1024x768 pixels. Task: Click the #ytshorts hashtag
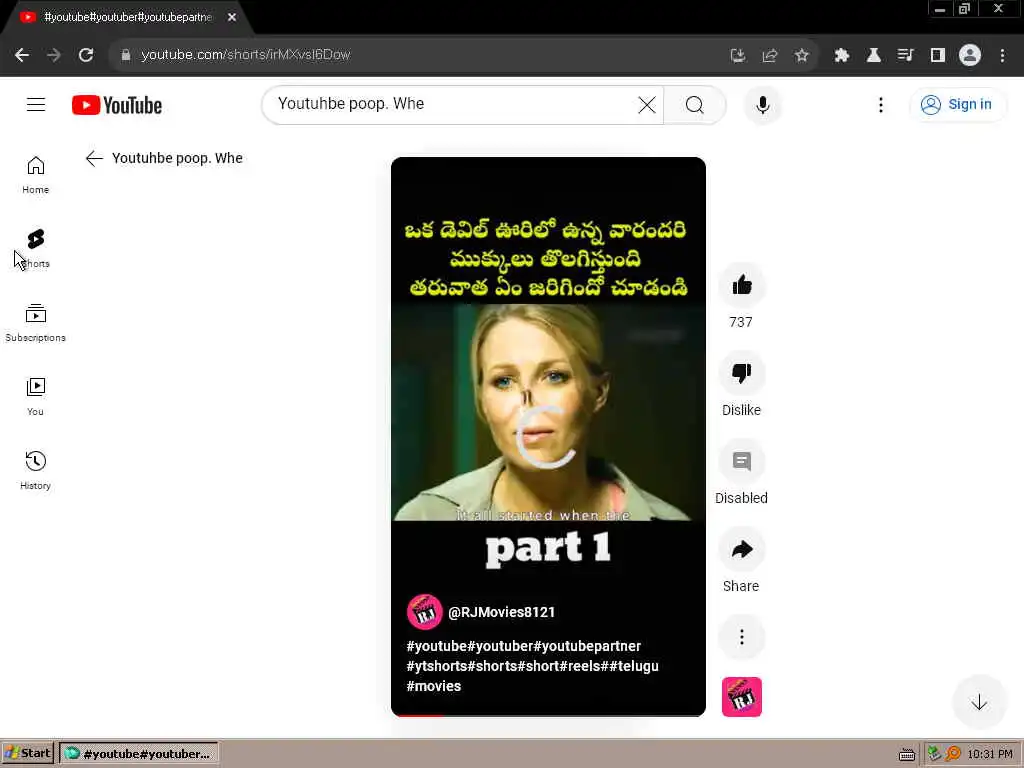437,666
